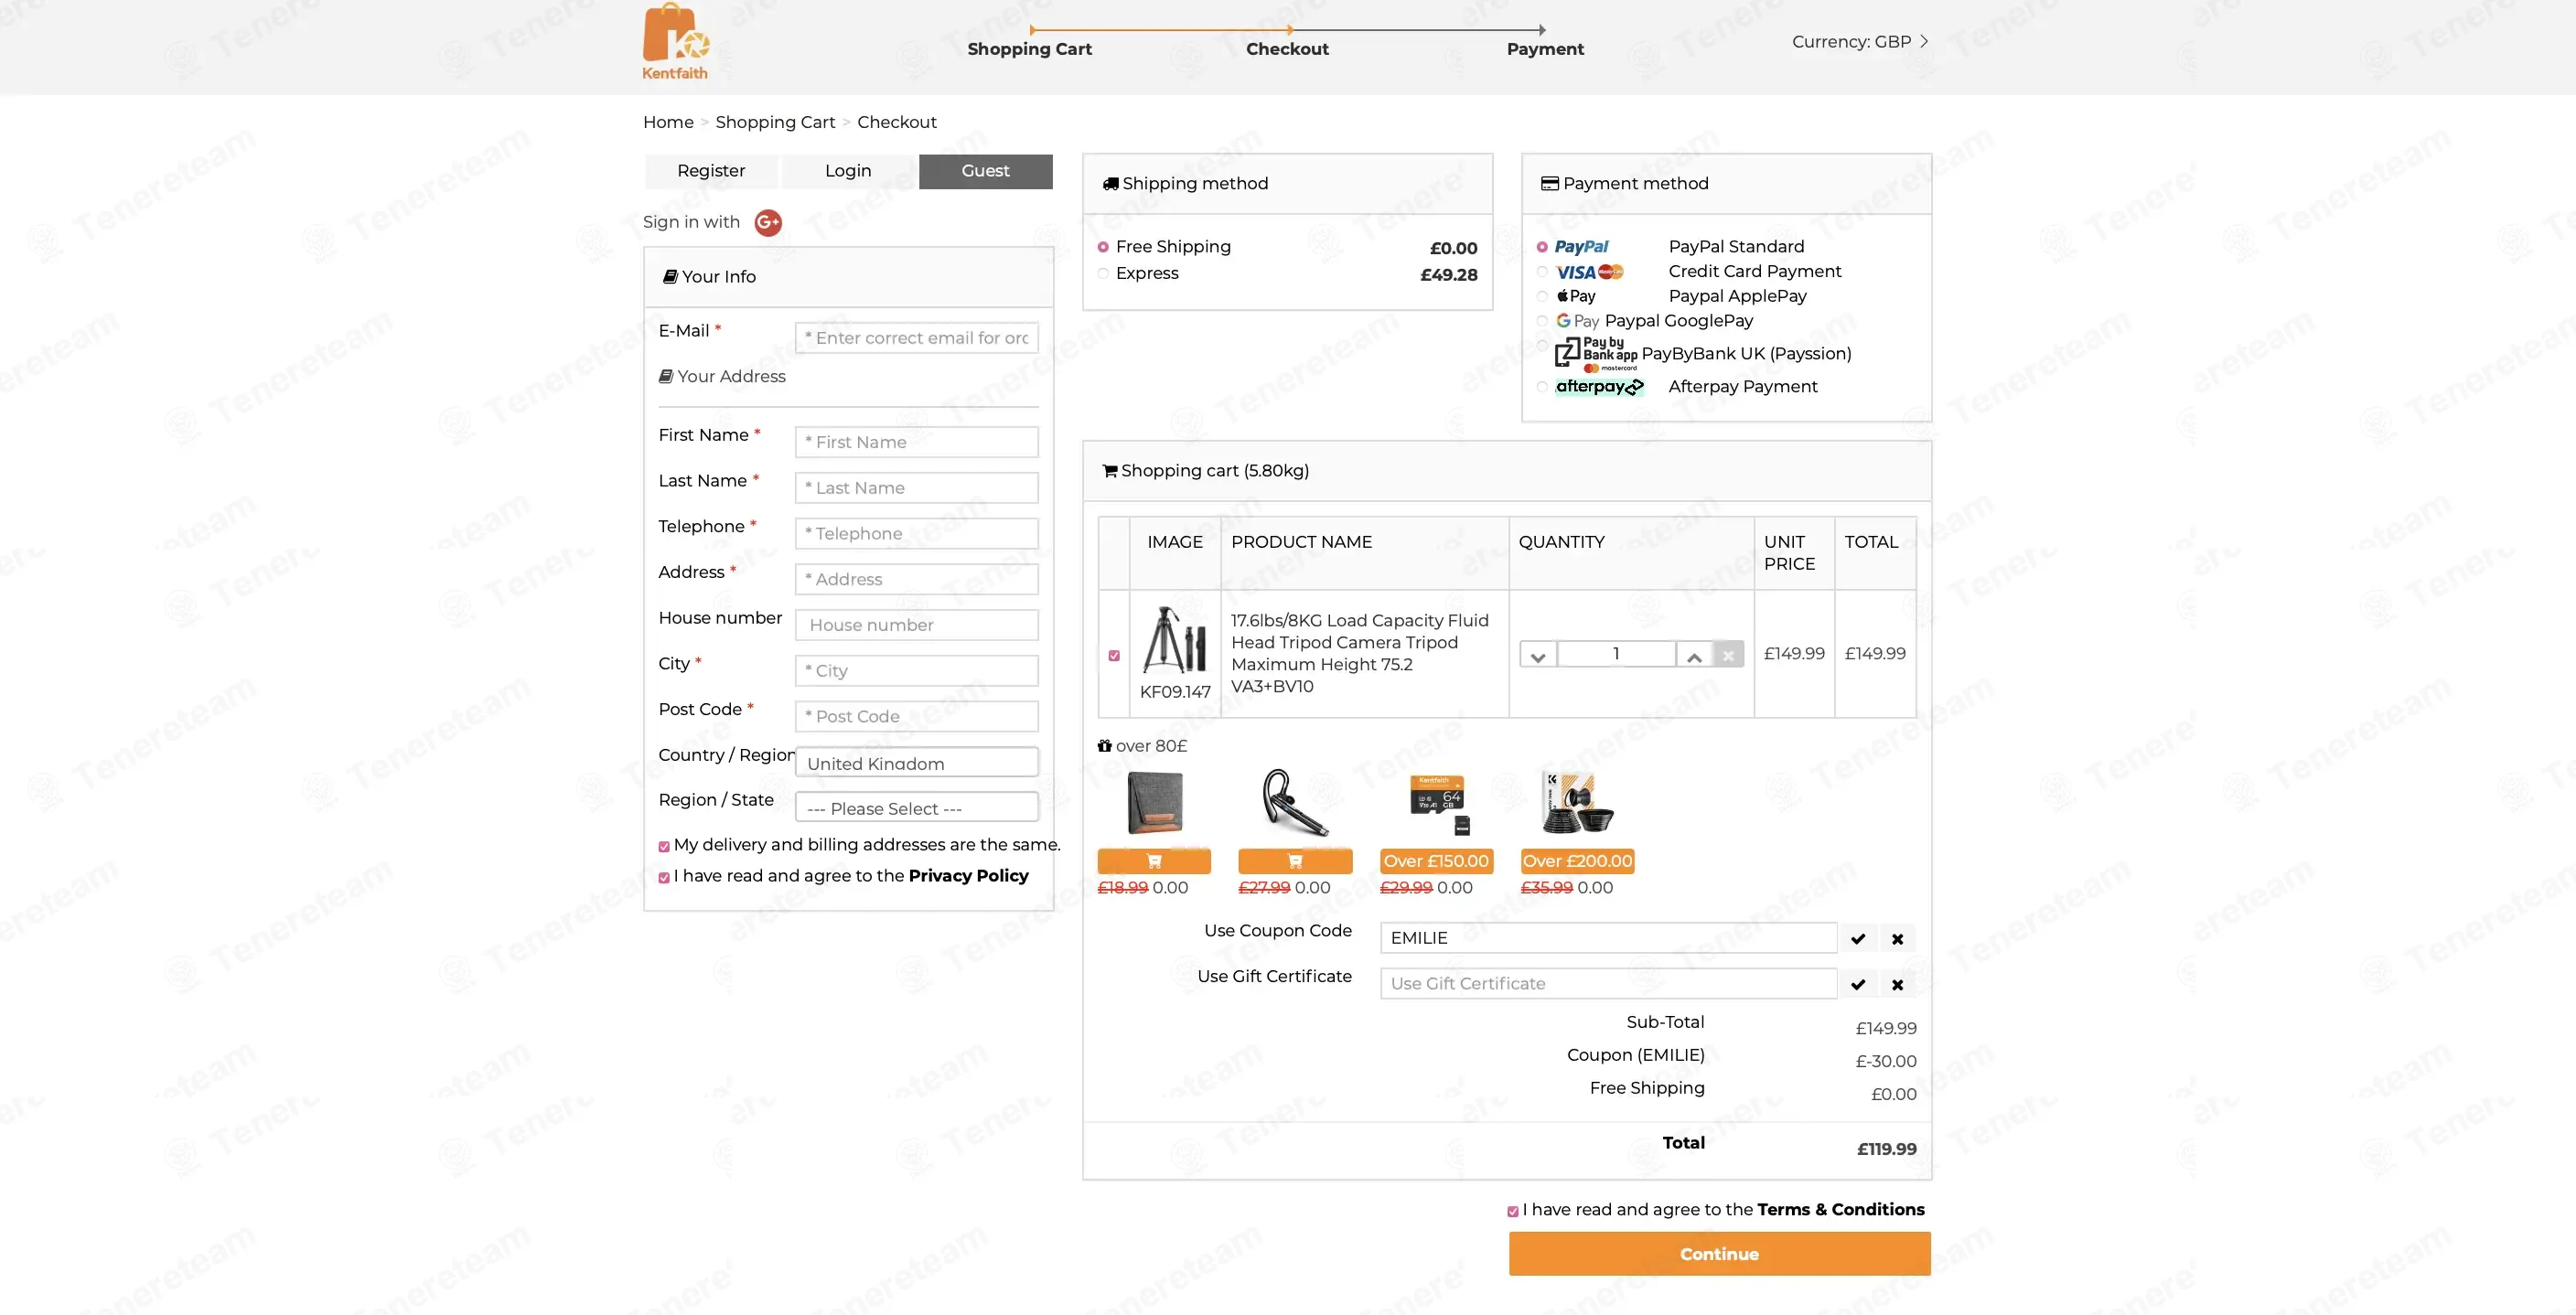Choose PayByBank UK (Payssion) radio

tap(1542, 346)
